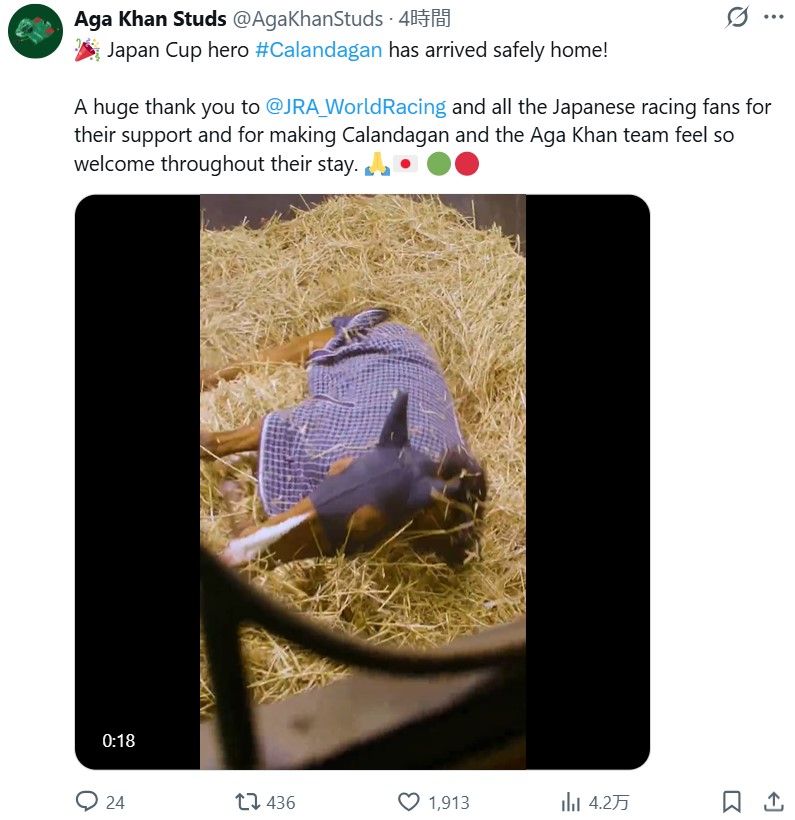Click the #Calandagan hashtag link
The height and width of the screenshot is (820, 795).
coord(319,50)
